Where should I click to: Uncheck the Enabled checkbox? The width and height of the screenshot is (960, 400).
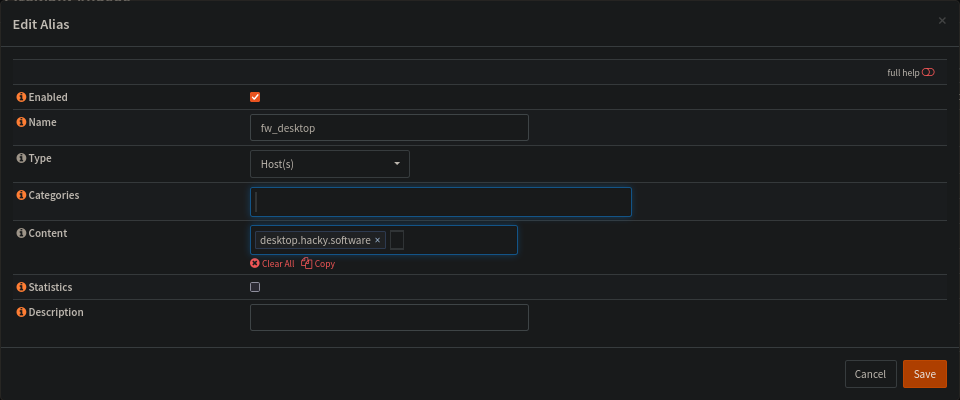point(255,97)
